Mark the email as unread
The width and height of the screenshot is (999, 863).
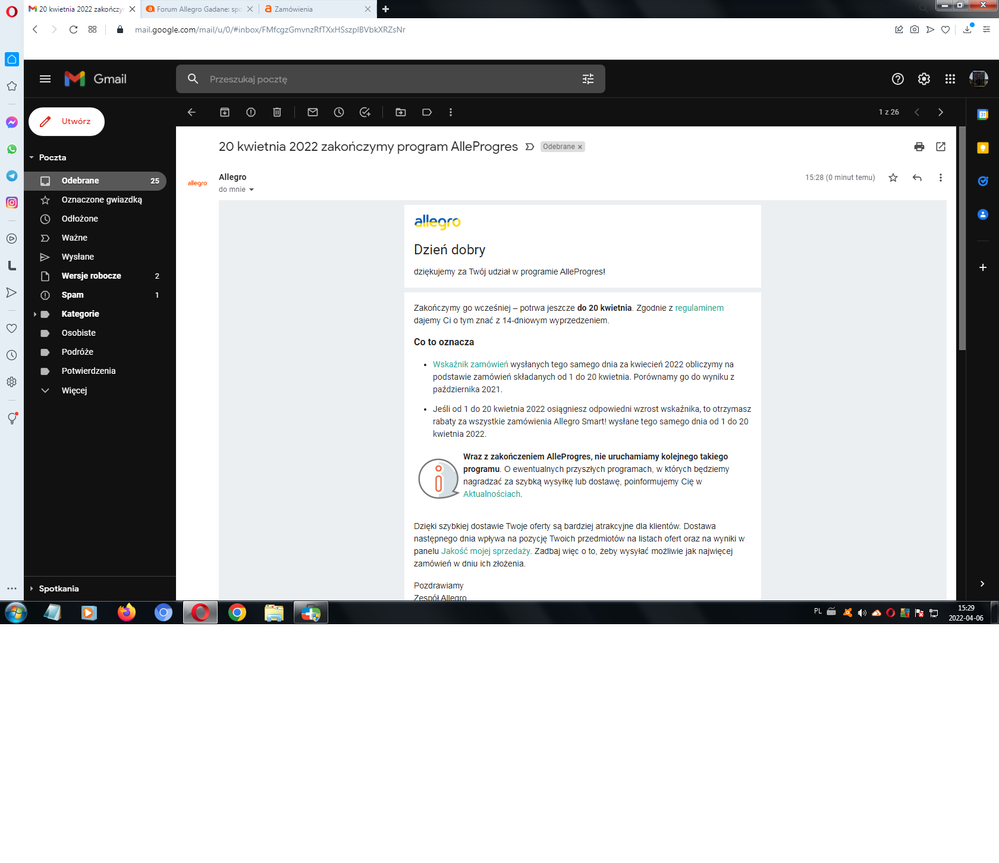[x=313, y=112]
